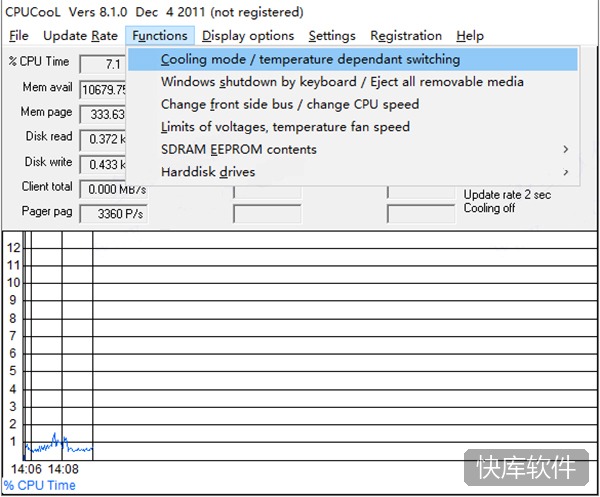Click the Client total 0.000 MB/s field
Screen dimensions: 600x497
pyautogui.click(x=114, y=189)
